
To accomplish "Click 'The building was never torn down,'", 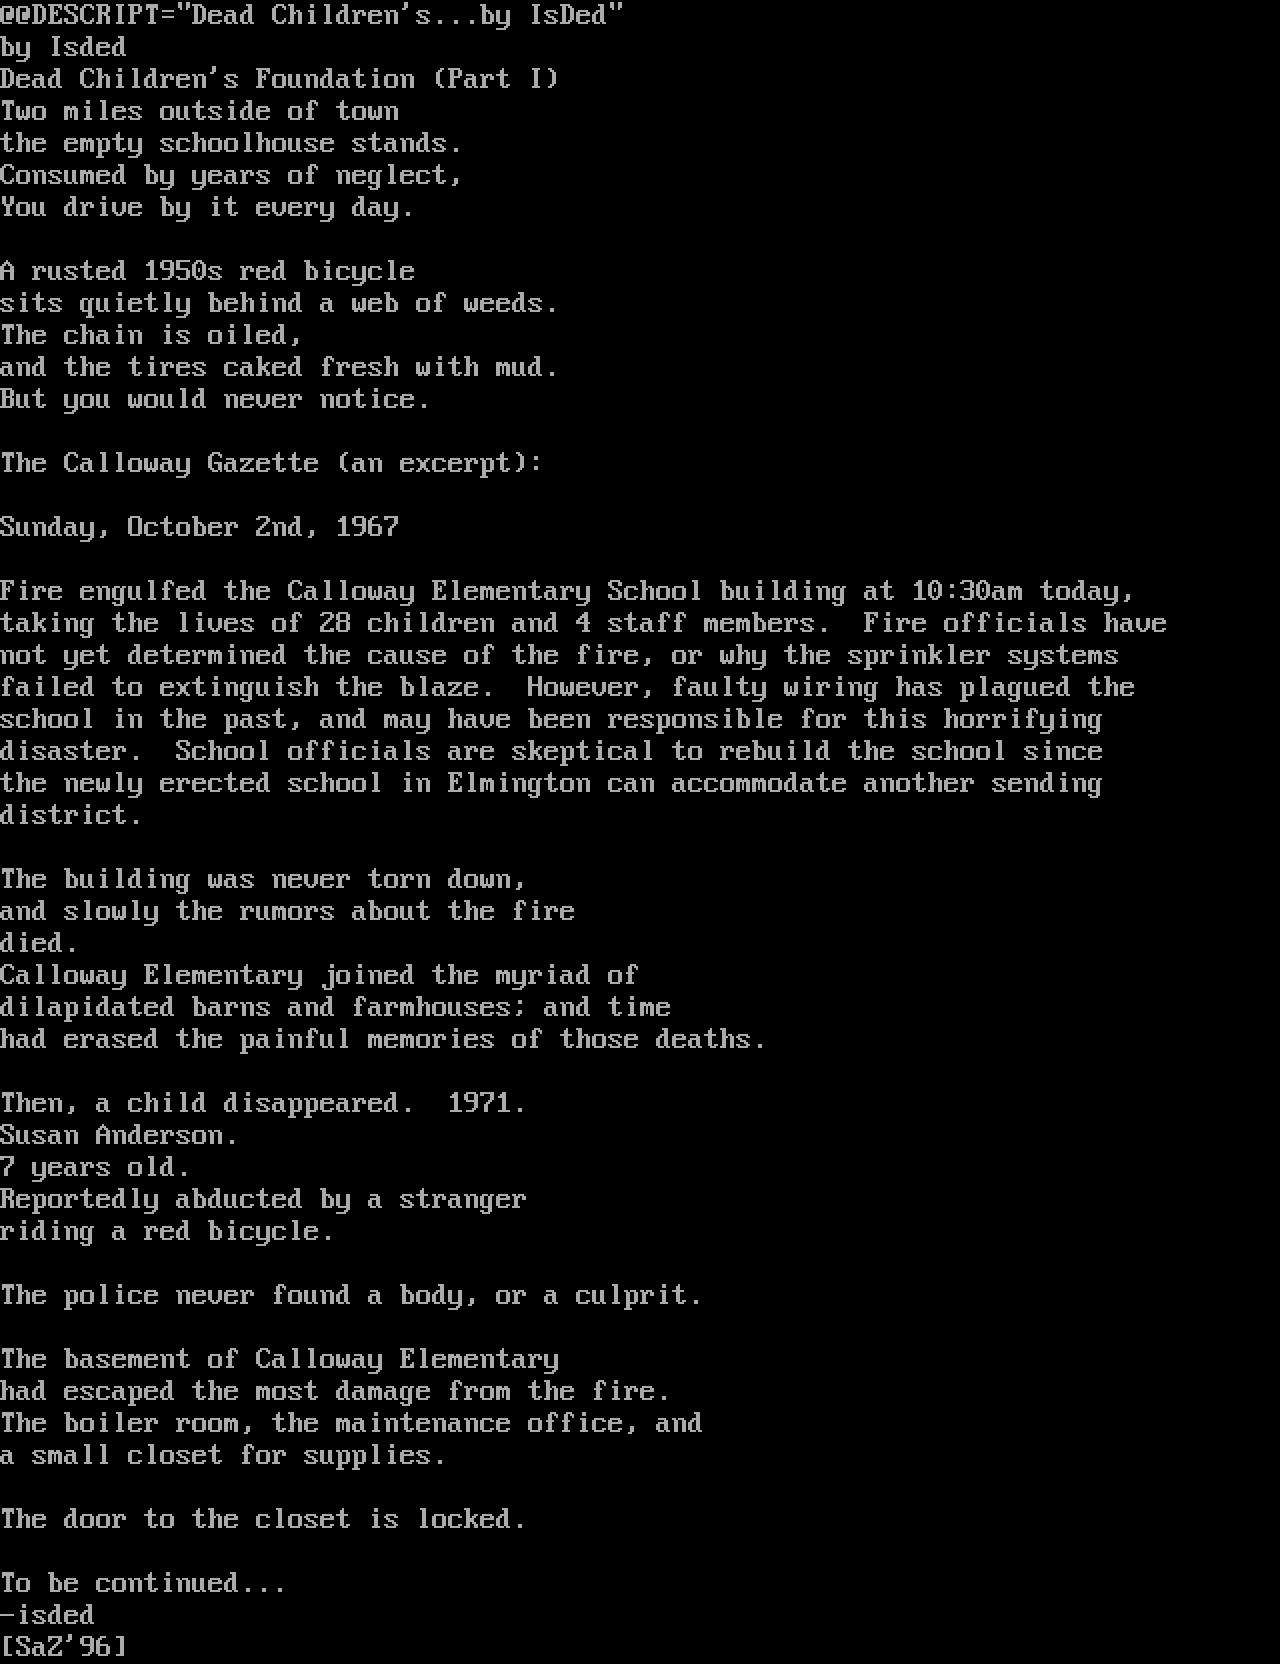I will 264,879.
